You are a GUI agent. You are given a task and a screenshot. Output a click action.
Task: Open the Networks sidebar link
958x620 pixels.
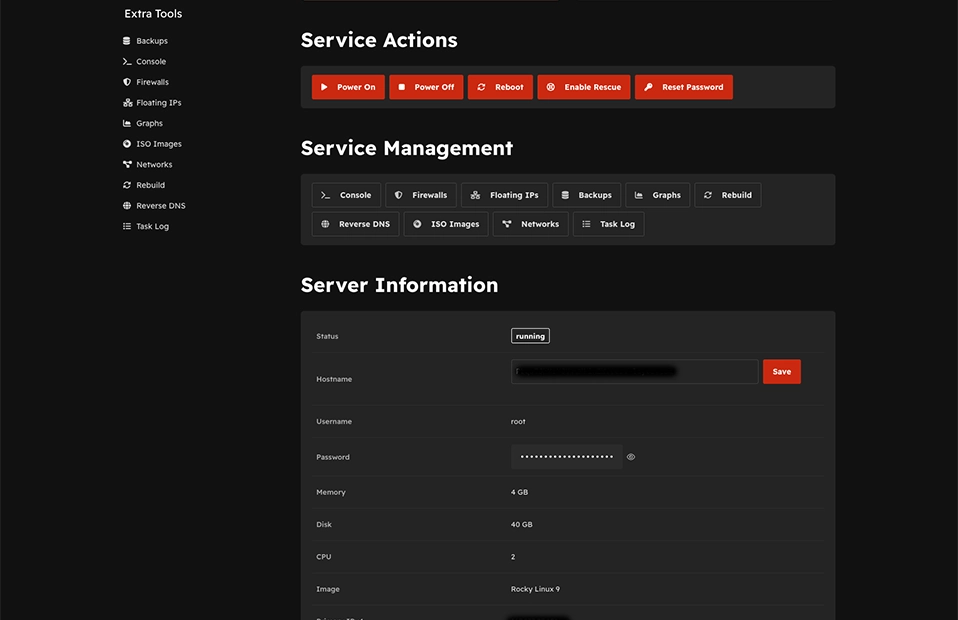154,164
